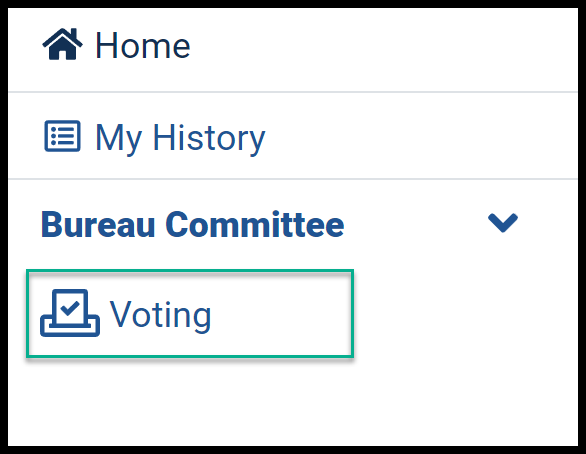The height and width of the screenshot is (454, 586).
Task: Click the Bureau Committee heading text
Action: tap(192, 225)
